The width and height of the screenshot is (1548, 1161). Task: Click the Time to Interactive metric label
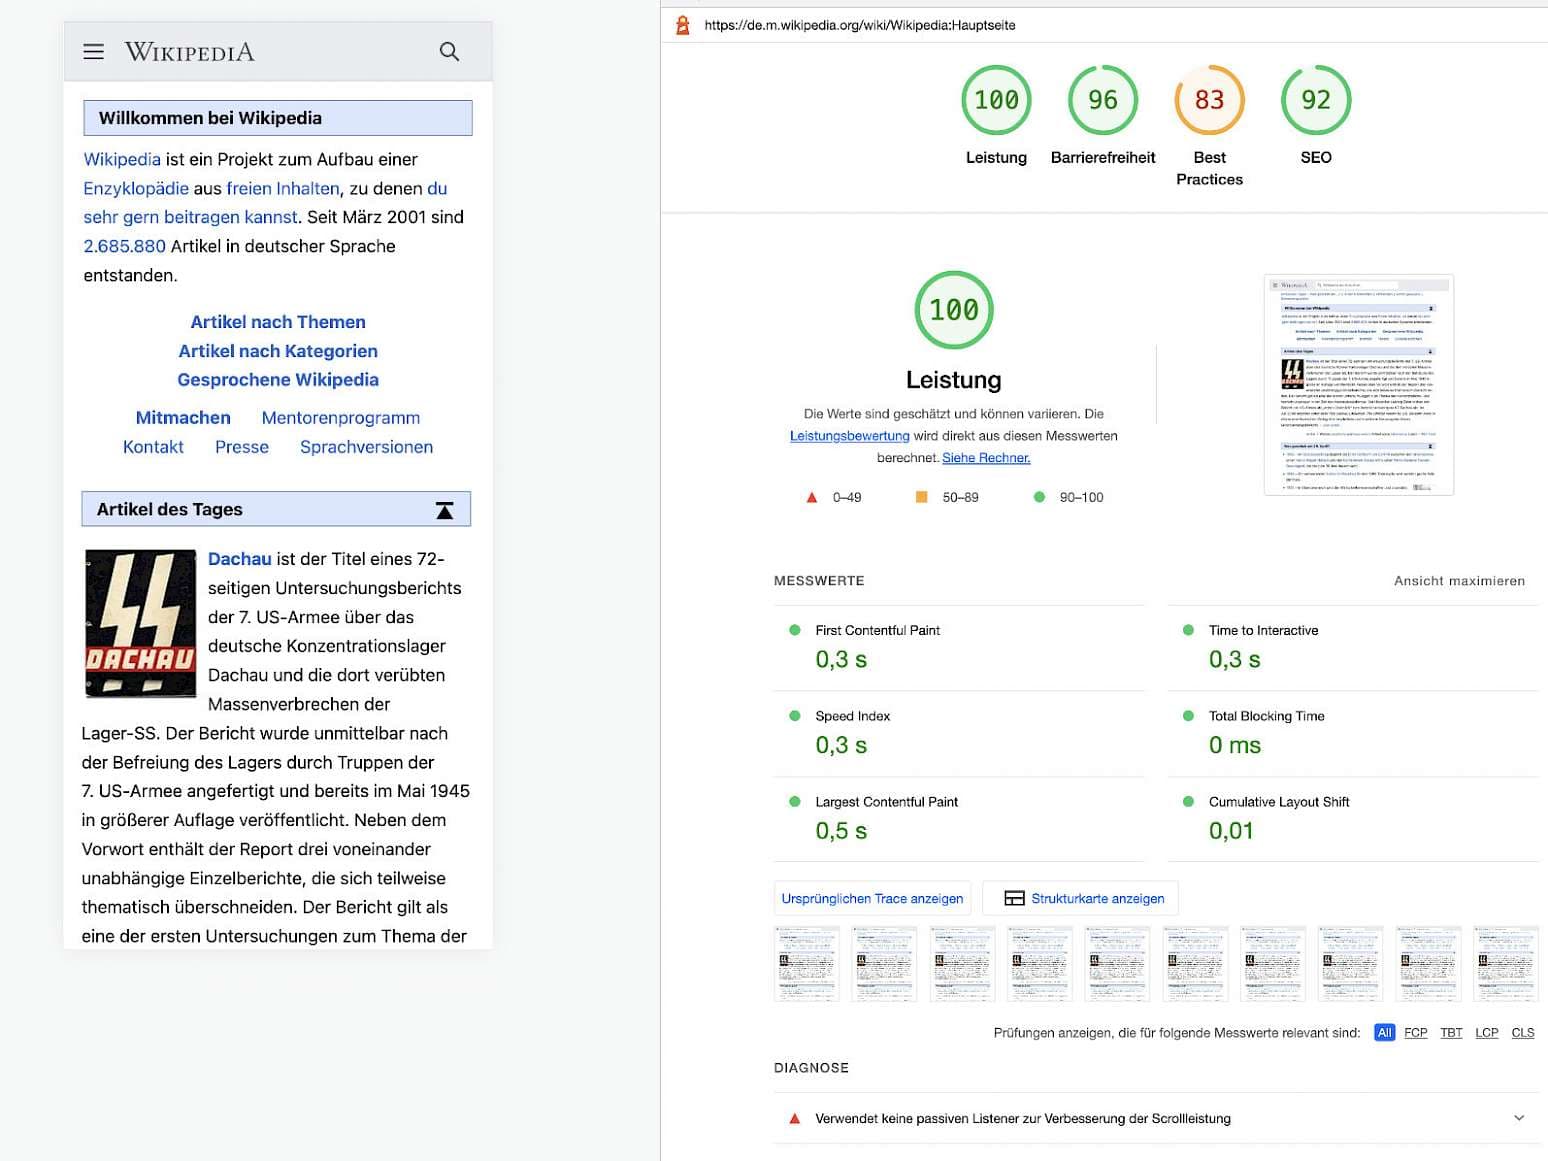(x=1263, y=630)
